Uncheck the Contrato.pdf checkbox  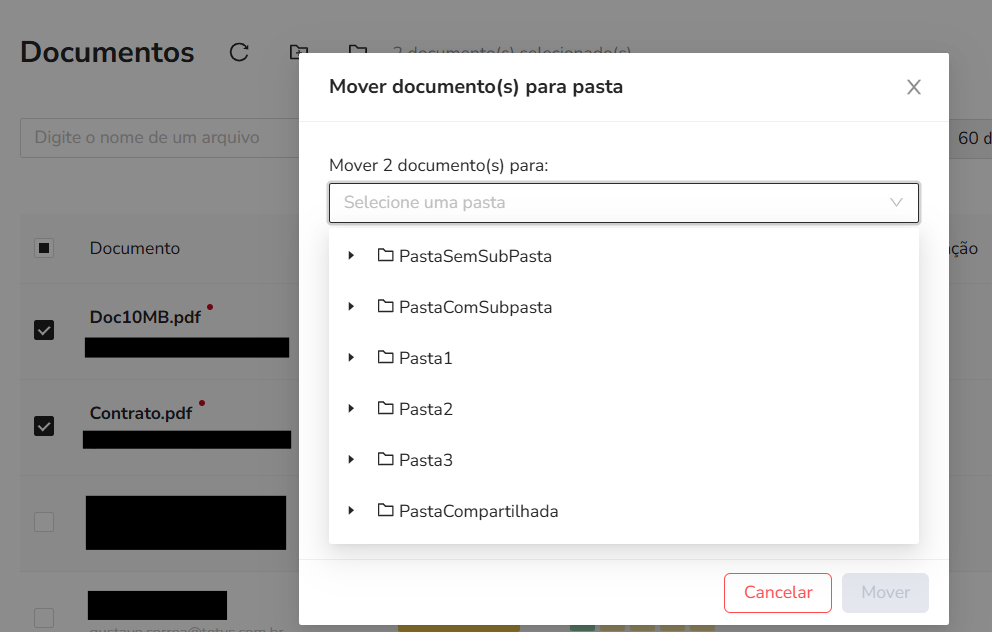(x=44, y=426)
